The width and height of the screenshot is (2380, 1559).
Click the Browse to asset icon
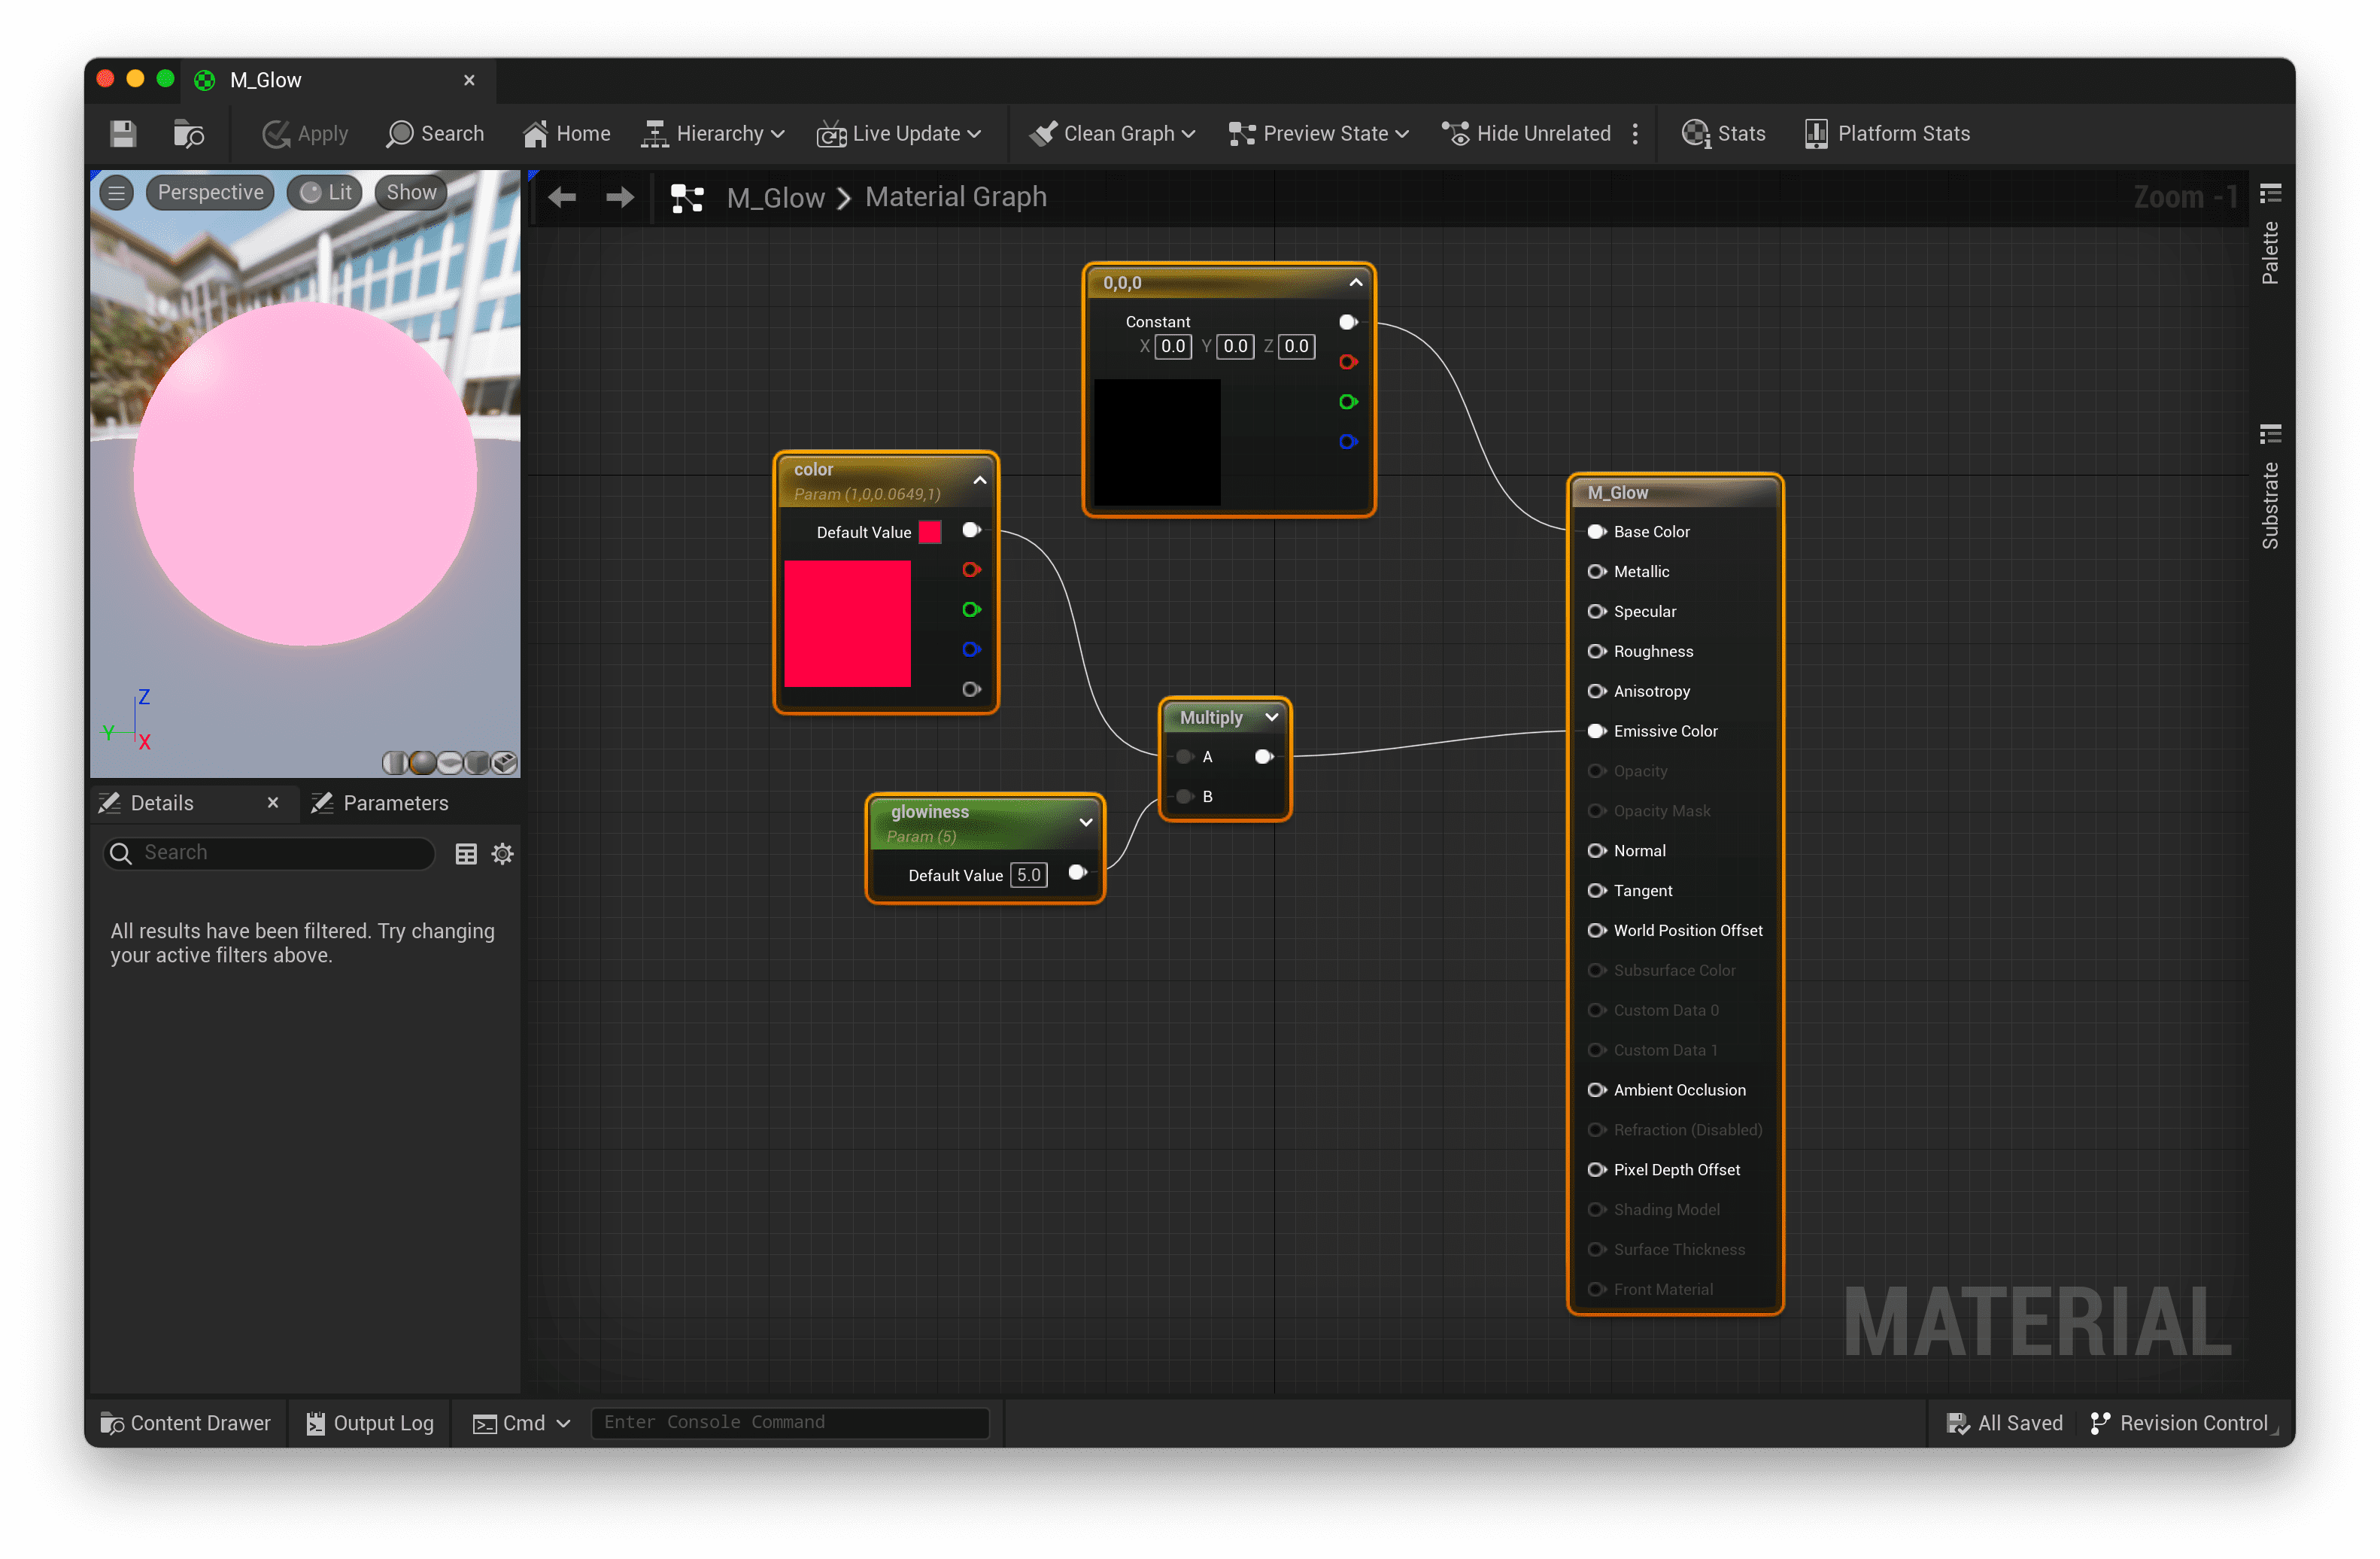(x=188, y=134)
